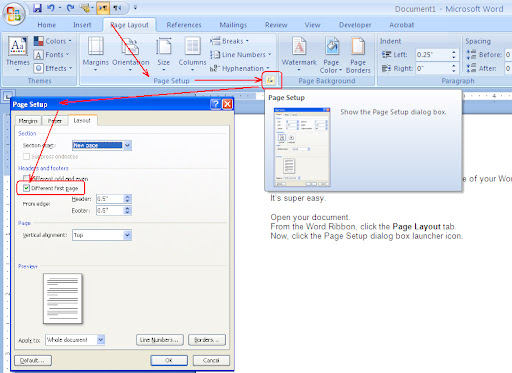This screenshot has height=373, width=512.
Task: Toggle Different first page checkbox
Action: pos(26,188)
